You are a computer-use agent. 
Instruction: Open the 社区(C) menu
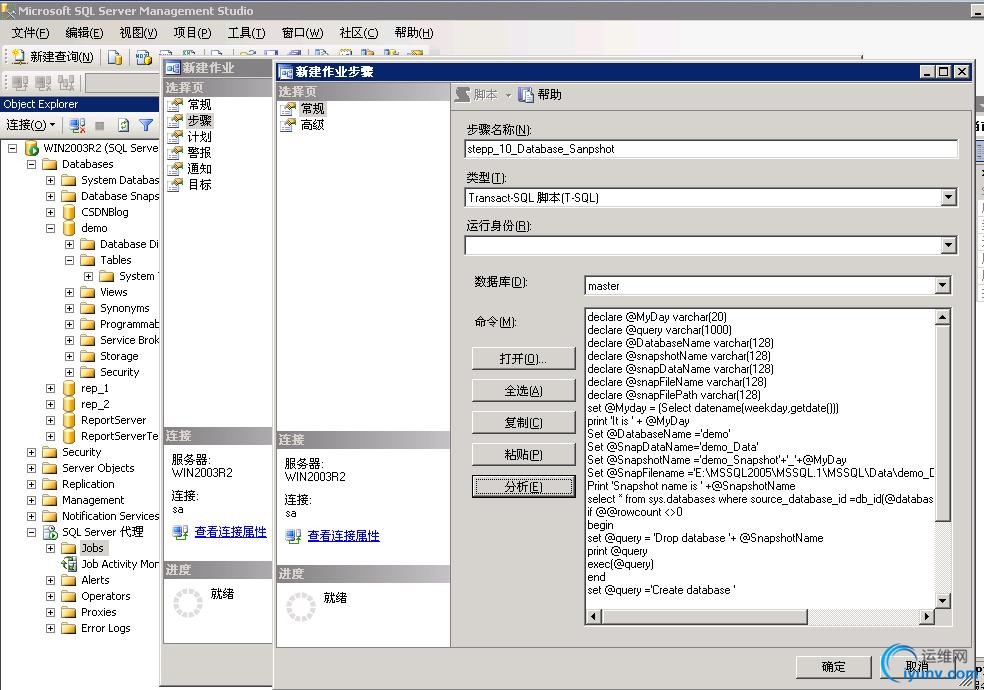tap(359, 33)
